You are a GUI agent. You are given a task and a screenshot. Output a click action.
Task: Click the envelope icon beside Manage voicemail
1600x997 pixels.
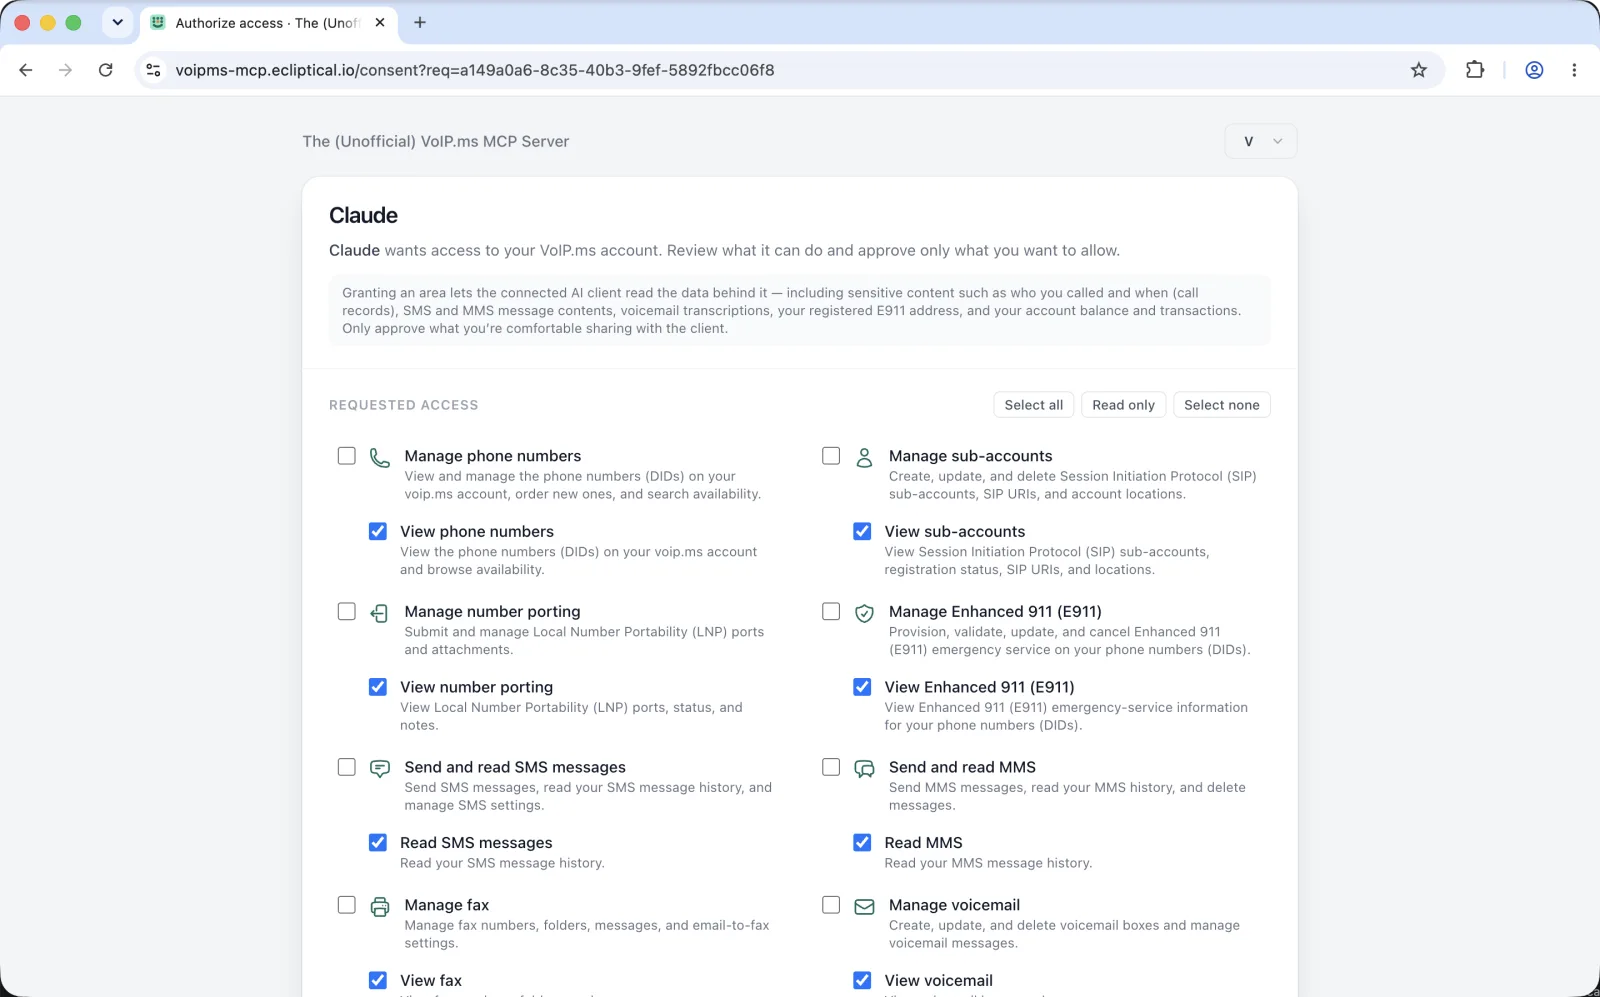[x=865, y=907]
